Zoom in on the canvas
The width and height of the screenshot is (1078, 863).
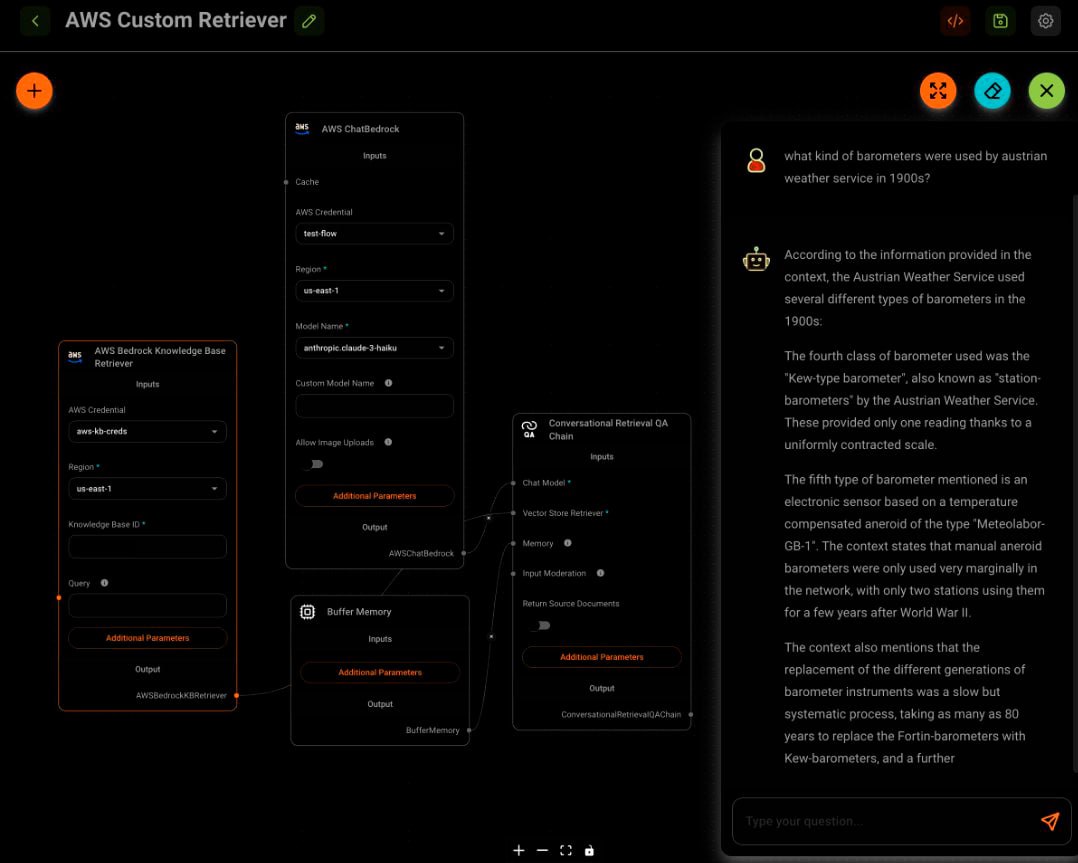point(518,851)
